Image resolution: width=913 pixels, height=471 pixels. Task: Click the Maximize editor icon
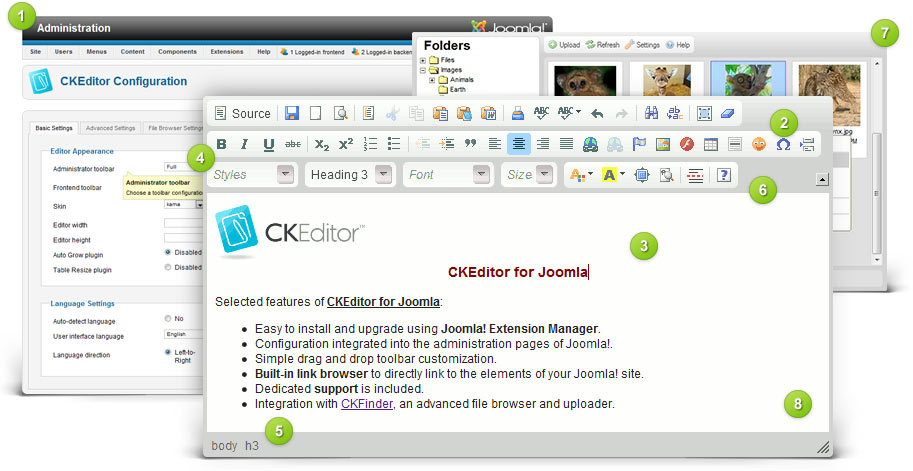642,175
